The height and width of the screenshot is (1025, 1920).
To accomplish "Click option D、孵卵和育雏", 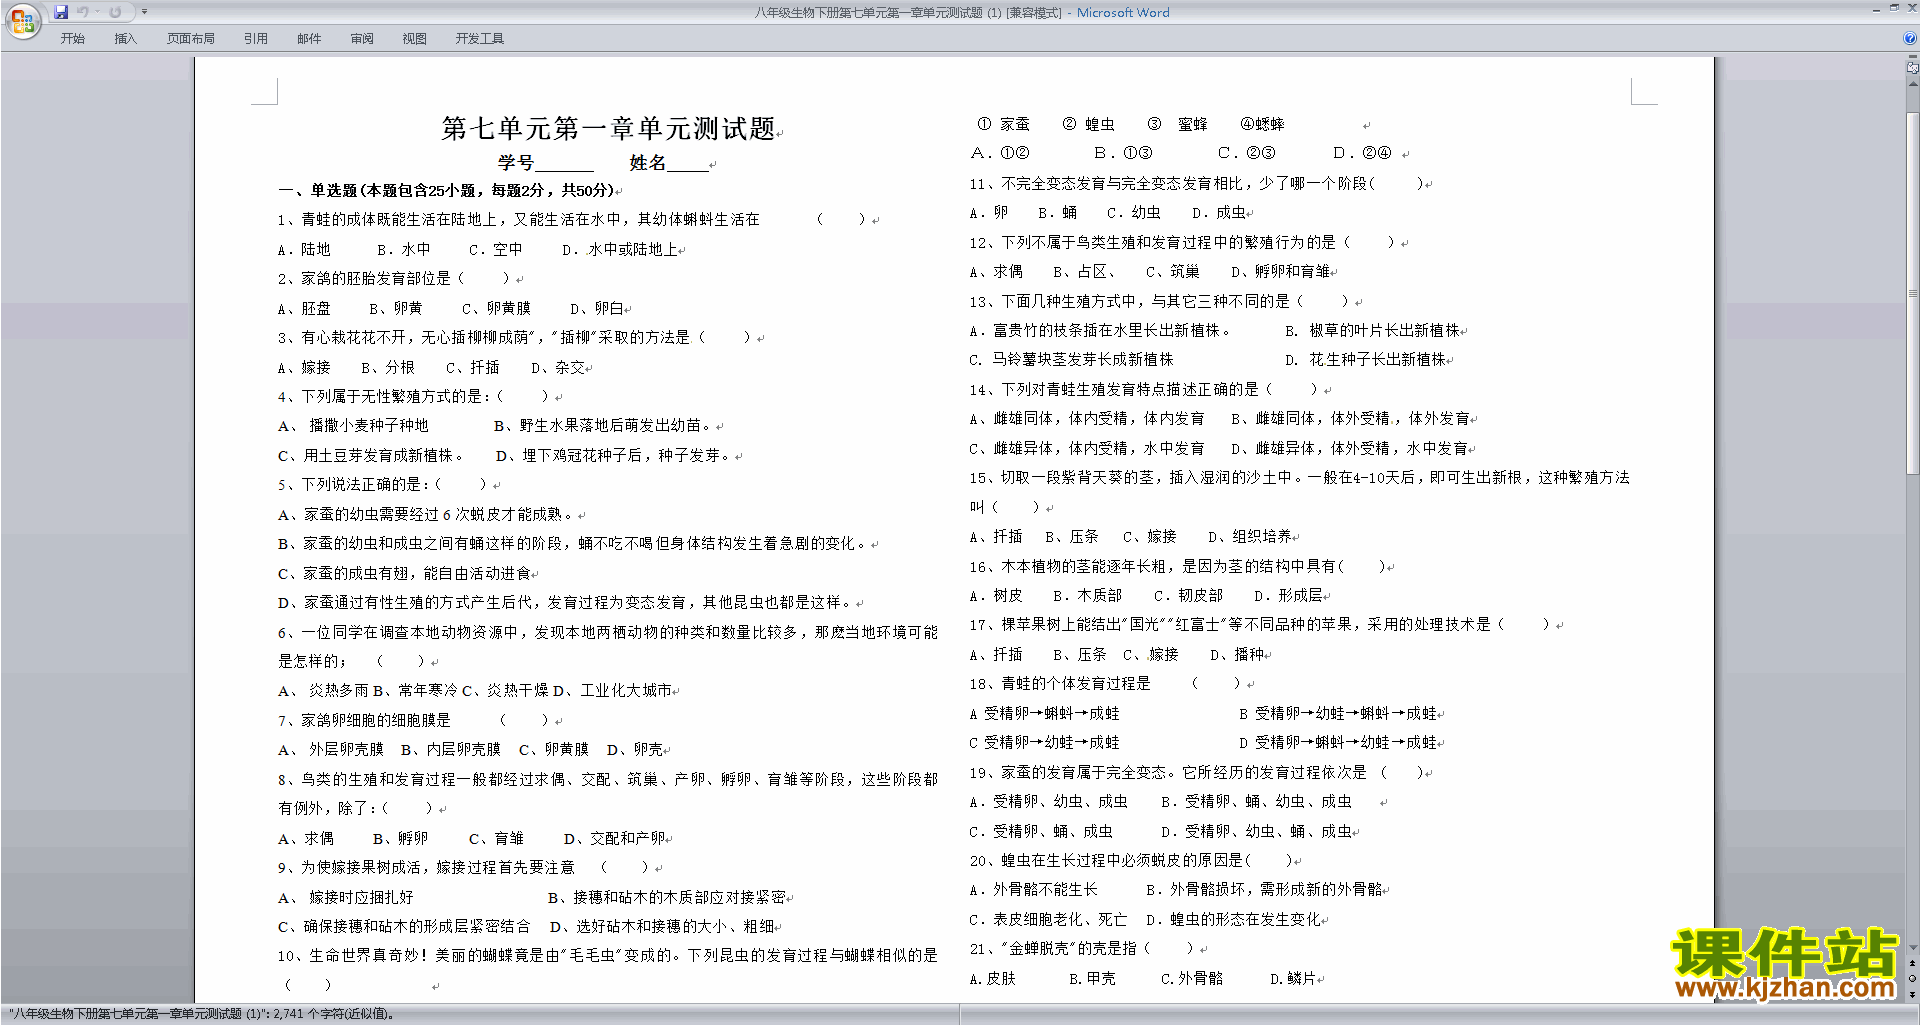I will coord(1281,272).
